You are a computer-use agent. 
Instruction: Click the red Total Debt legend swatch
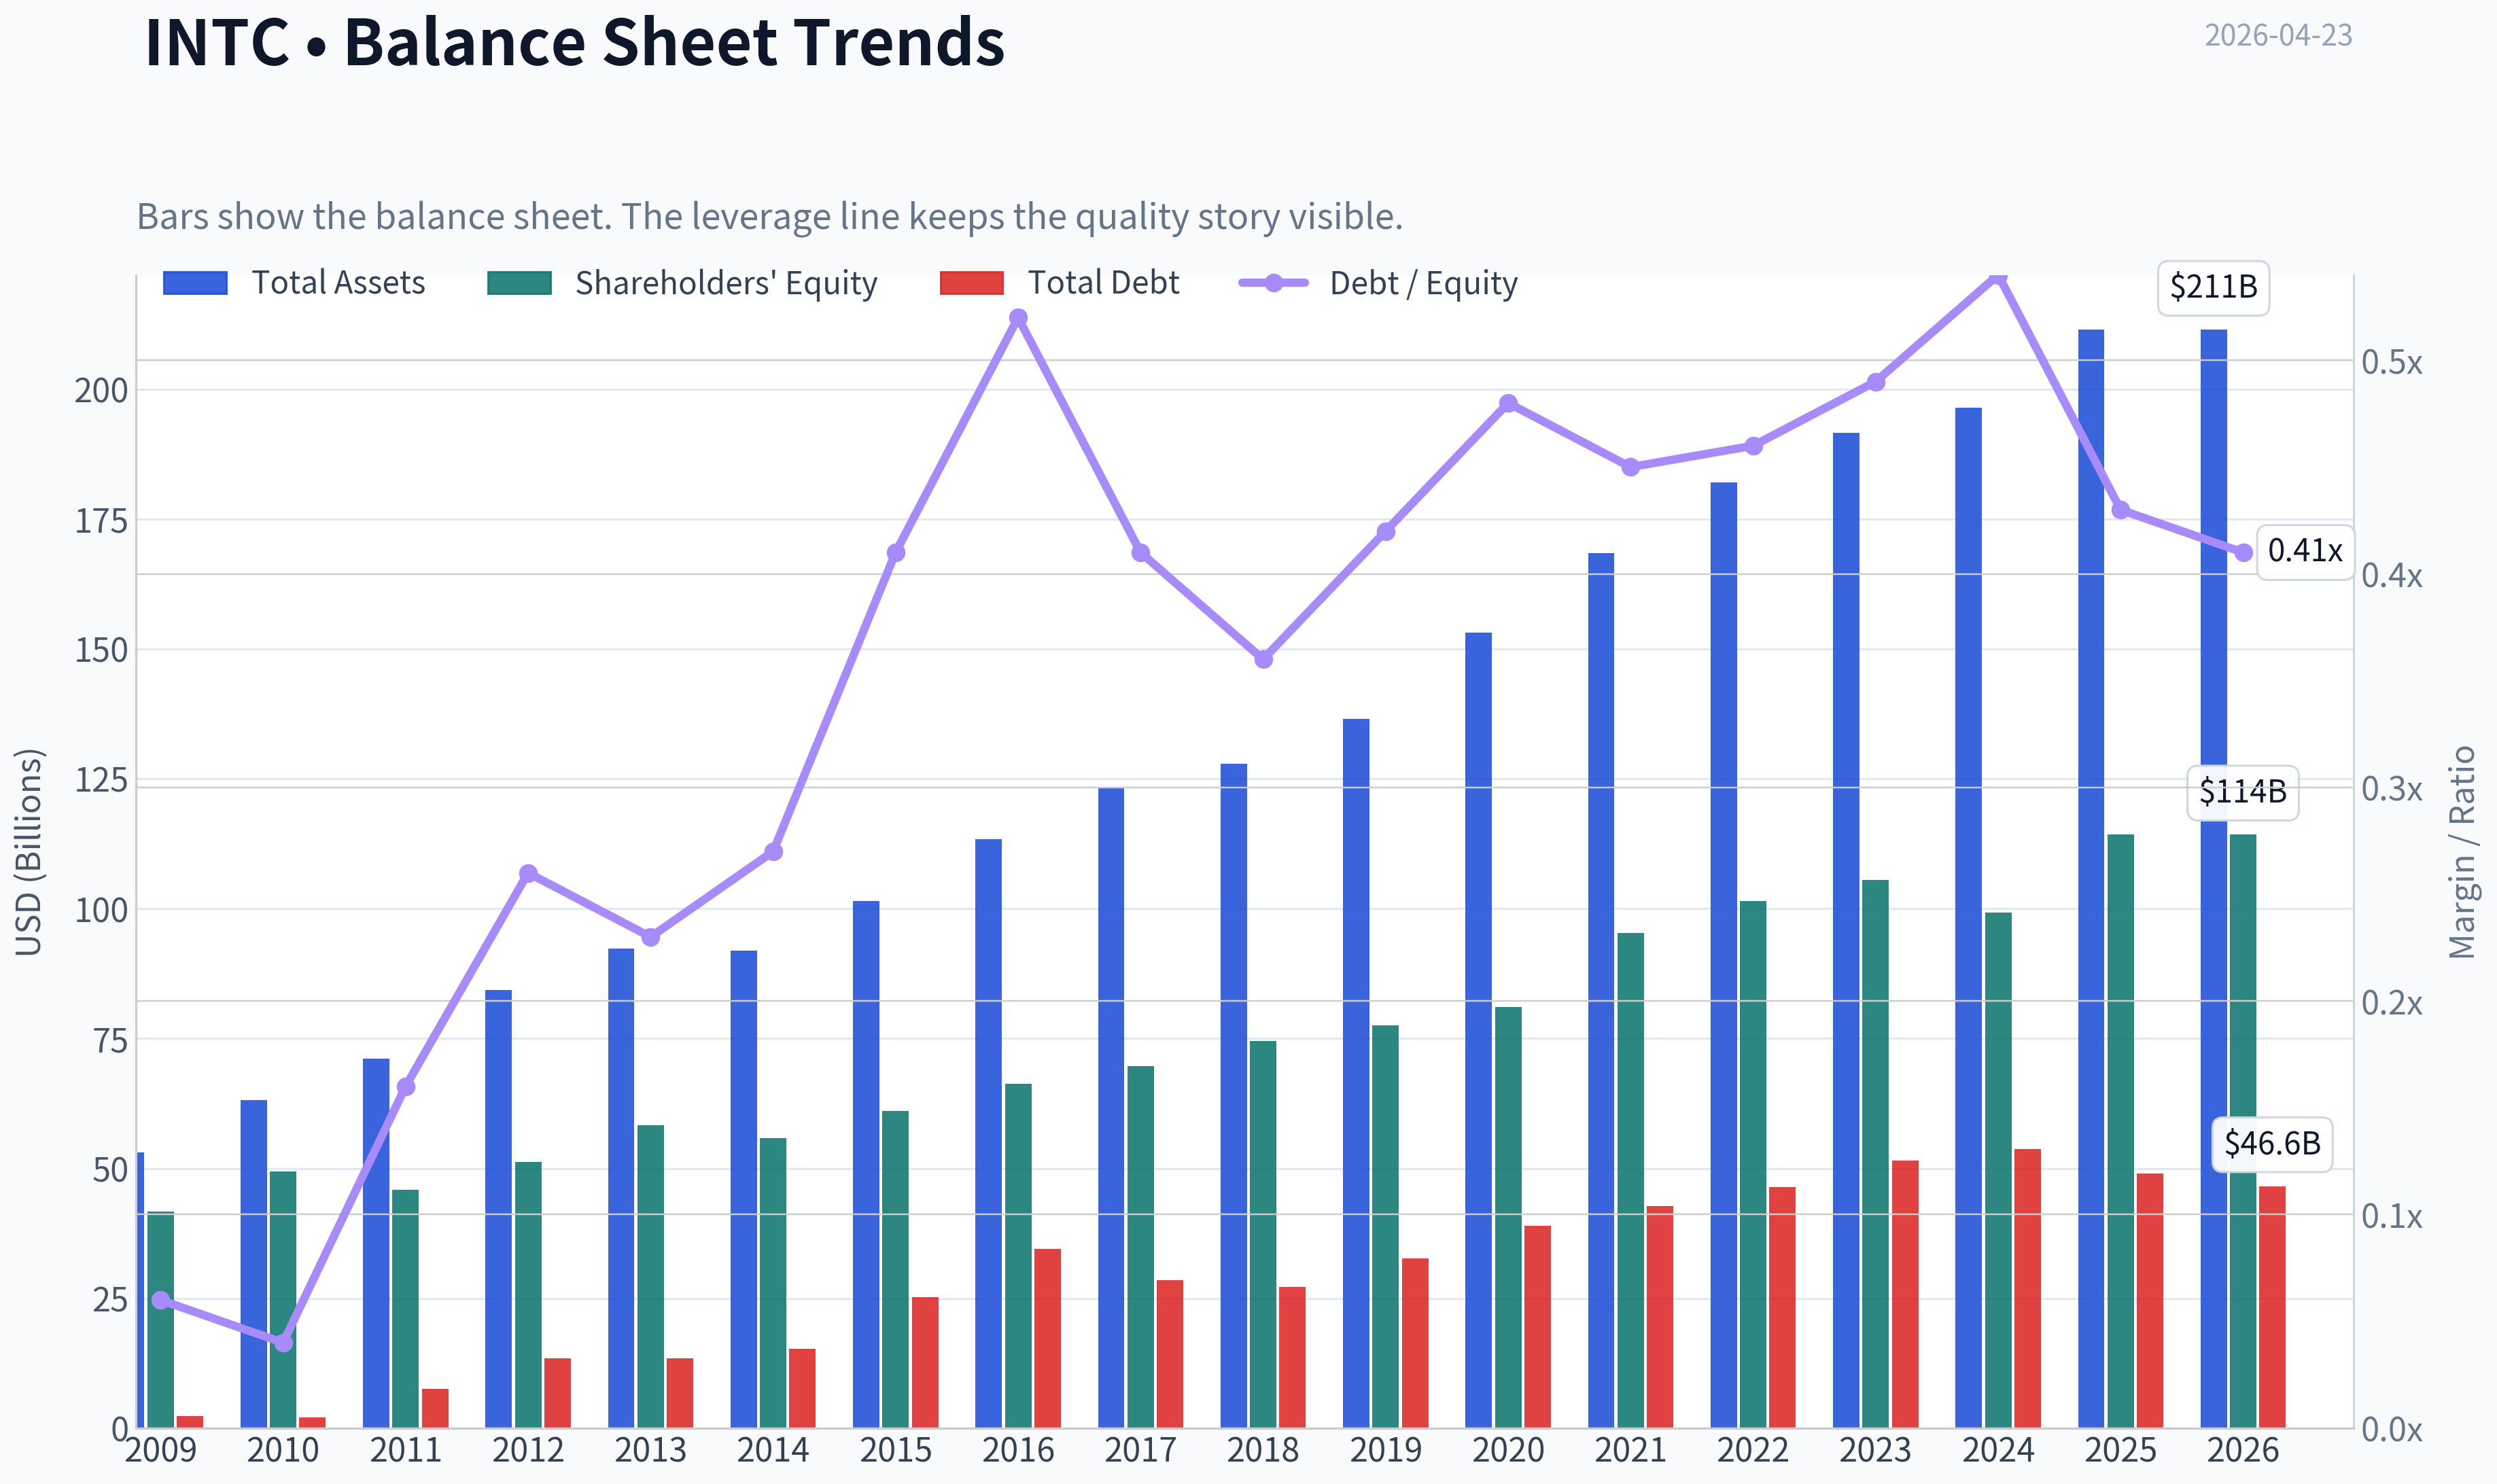point(972,283)
